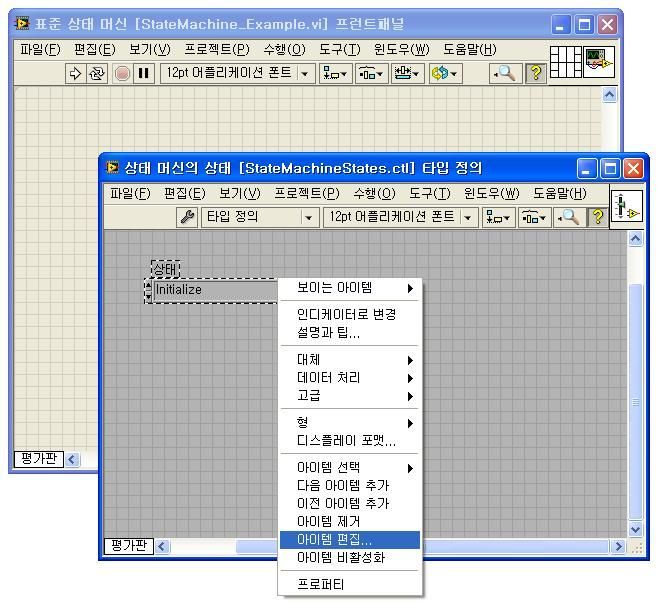
Task: Click search magnifier in type definition toolbar
Action: point(569,217)
